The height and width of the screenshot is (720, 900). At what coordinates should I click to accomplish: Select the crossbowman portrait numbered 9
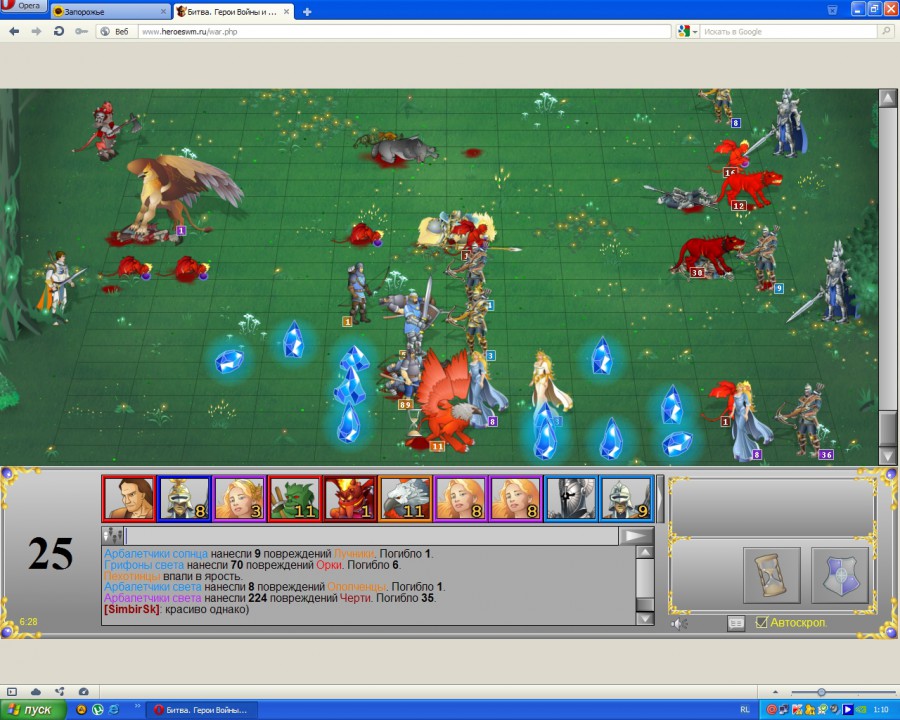pos(625,498)
